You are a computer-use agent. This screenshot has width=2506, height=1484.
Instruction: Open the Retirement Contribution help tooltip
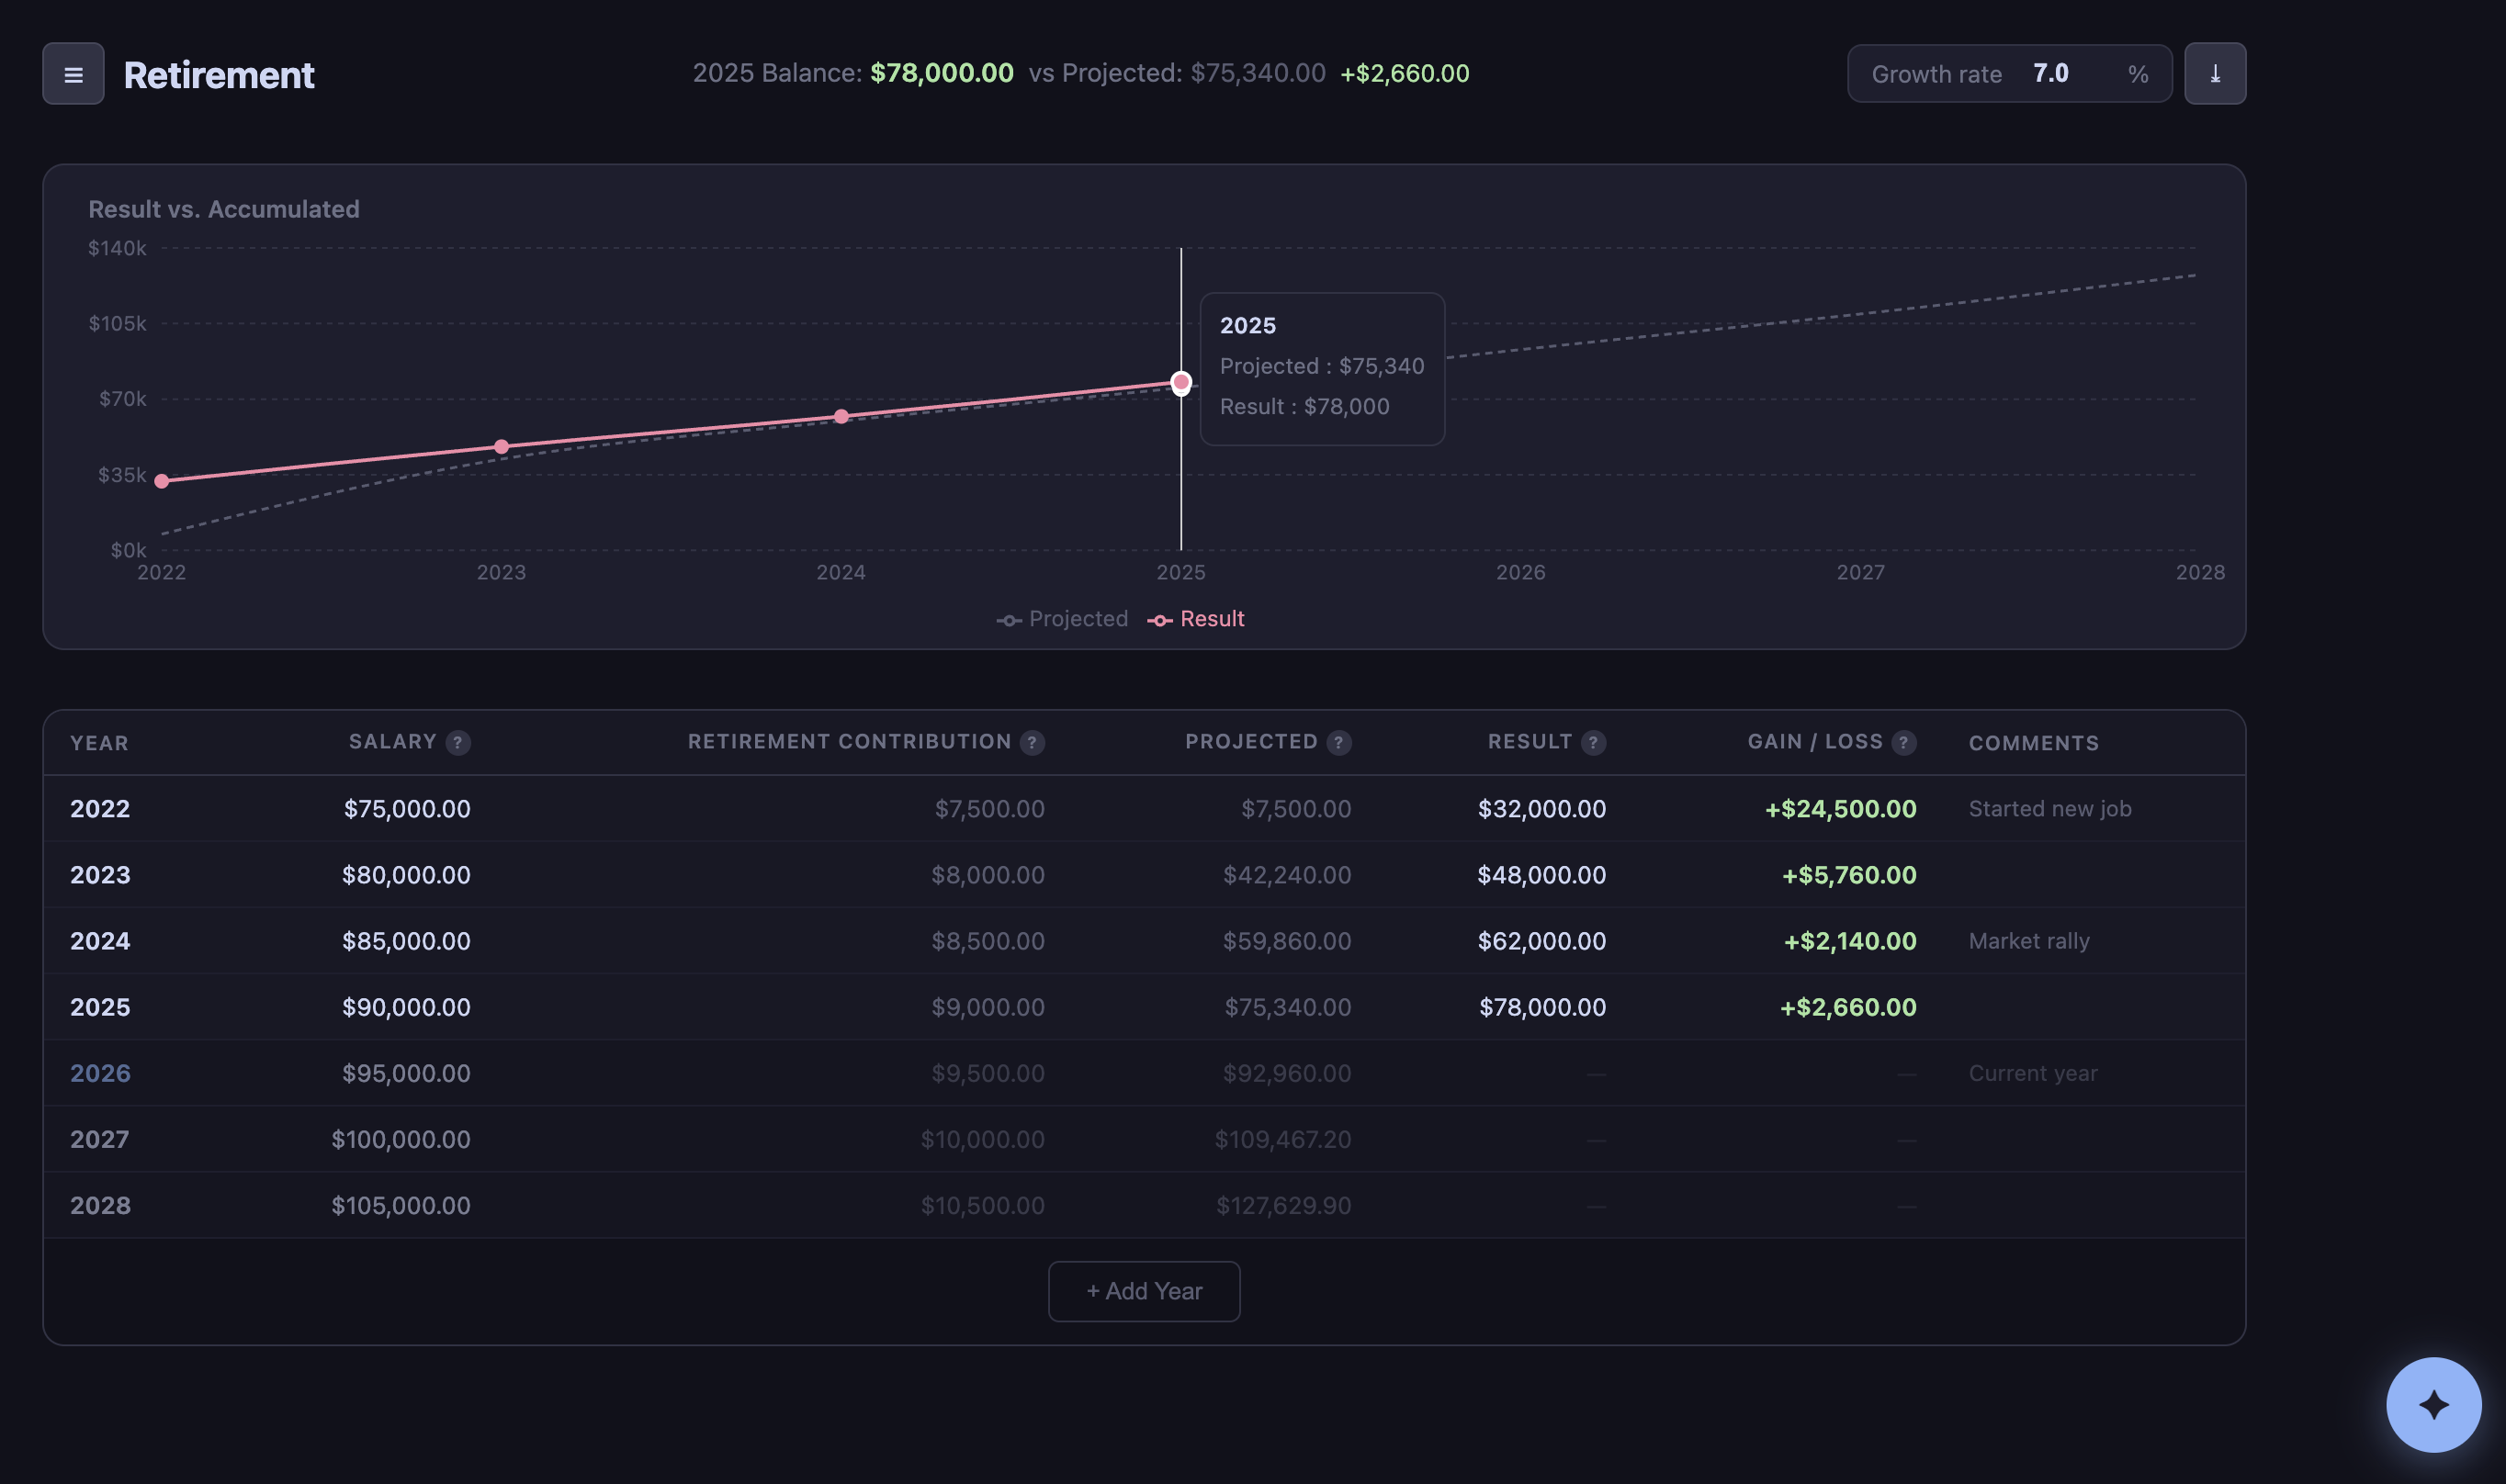click(1032, 742)
